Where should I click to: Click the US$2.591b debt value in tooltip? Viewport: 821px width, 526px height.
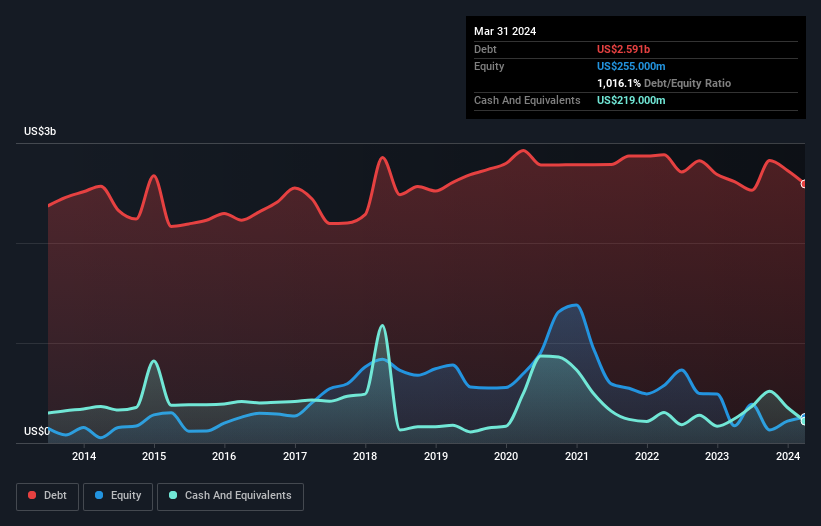(x=623, y=49)
